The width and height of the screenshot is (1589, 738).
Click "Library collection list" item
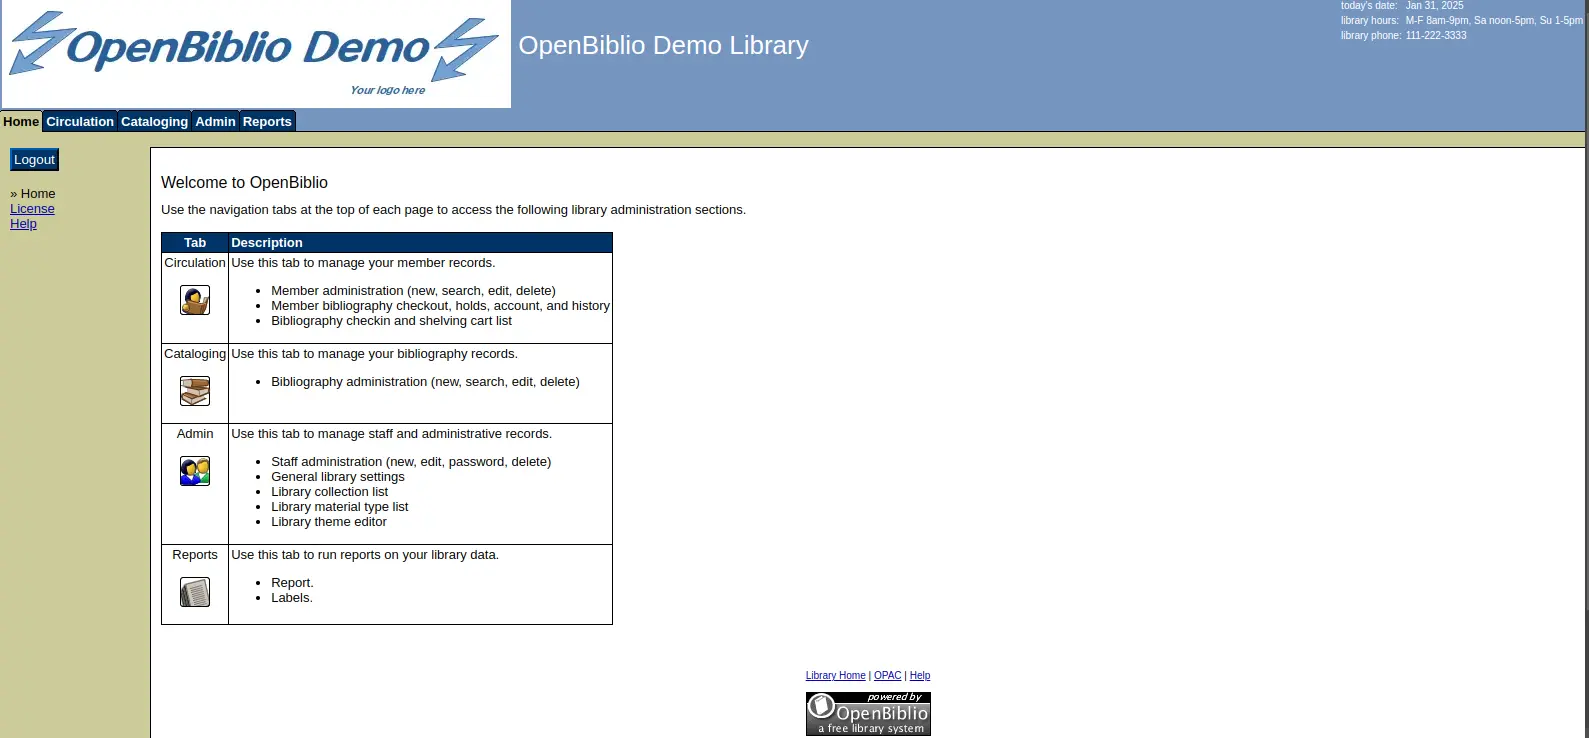329,492
